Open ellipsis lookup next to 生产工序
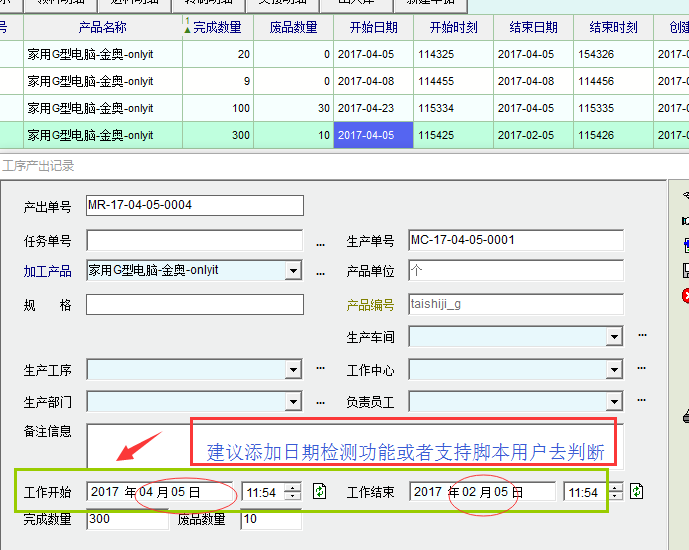 click(x=321, y=369)
